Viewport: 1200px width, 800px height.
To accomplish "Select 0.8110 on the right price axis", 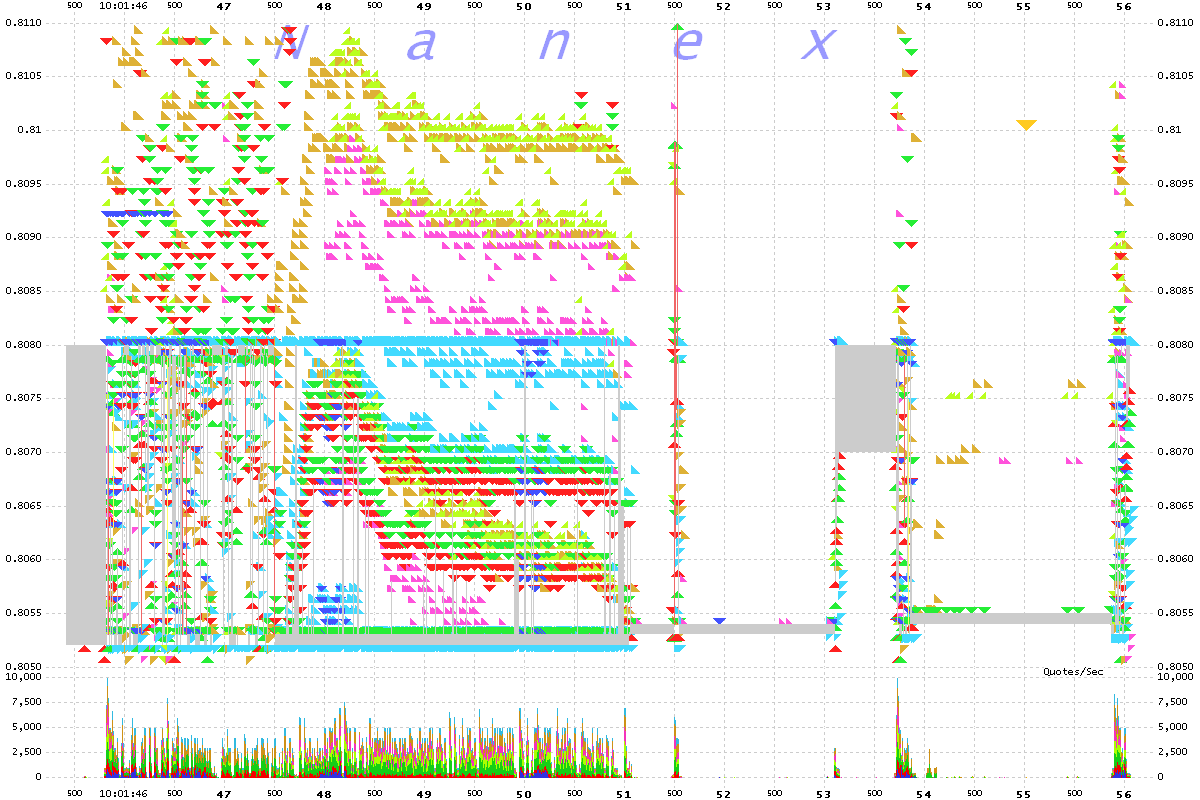I will 1173,22.
